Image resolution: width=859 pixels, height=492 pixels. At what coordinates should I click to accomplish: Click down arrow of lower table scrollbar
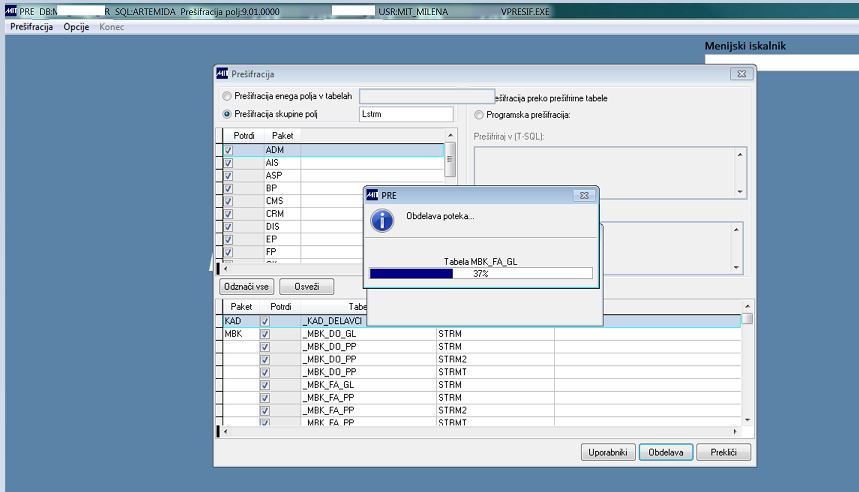tap(747, 420)
